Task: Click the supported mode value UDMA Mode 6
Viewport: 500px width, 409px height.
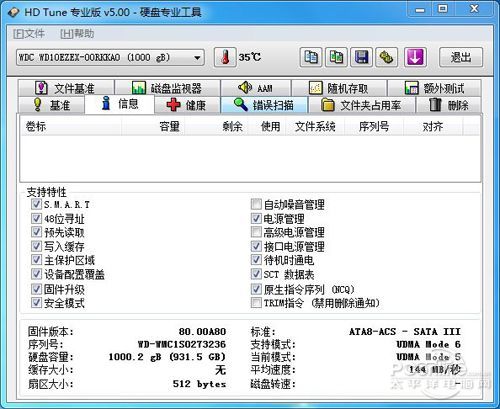Action: [428, 344]
